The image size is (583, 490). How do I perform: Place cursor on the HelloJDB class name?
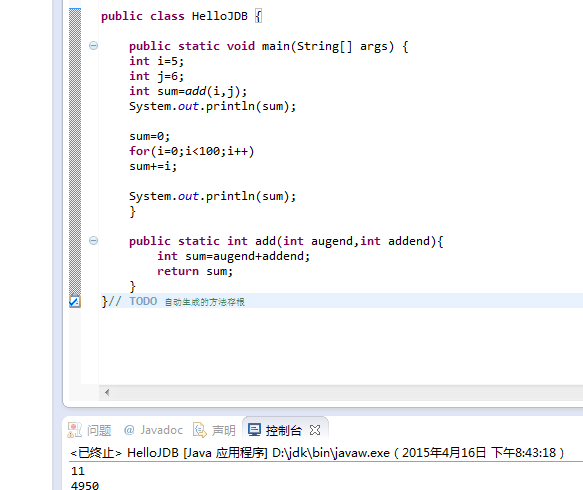click(219, 16)
